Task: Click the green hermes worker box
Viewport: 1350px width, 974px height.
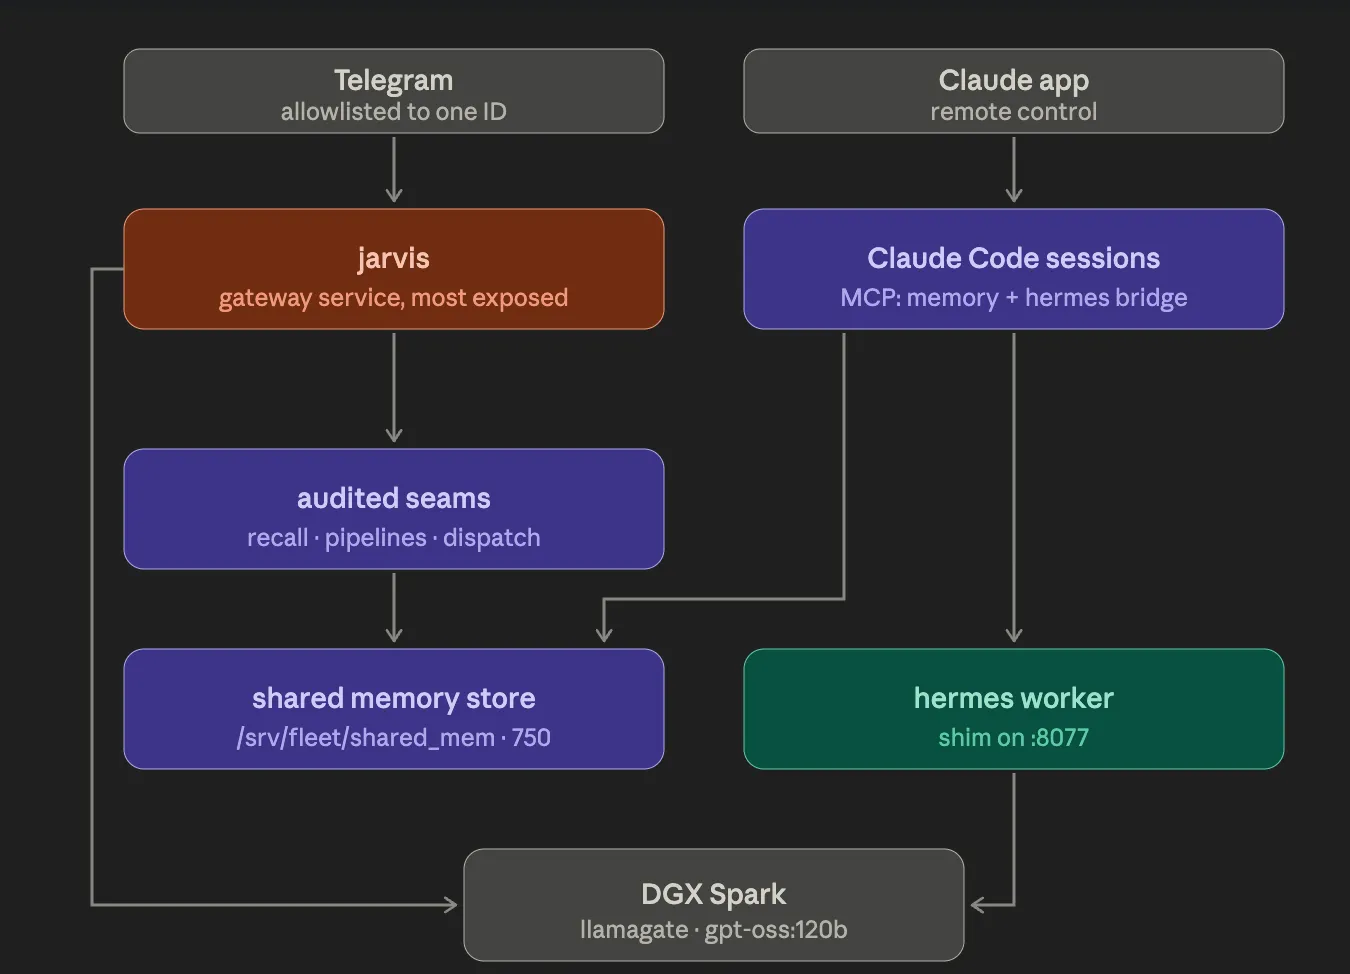Action: pyautogui.click(x=1014, y=709)
